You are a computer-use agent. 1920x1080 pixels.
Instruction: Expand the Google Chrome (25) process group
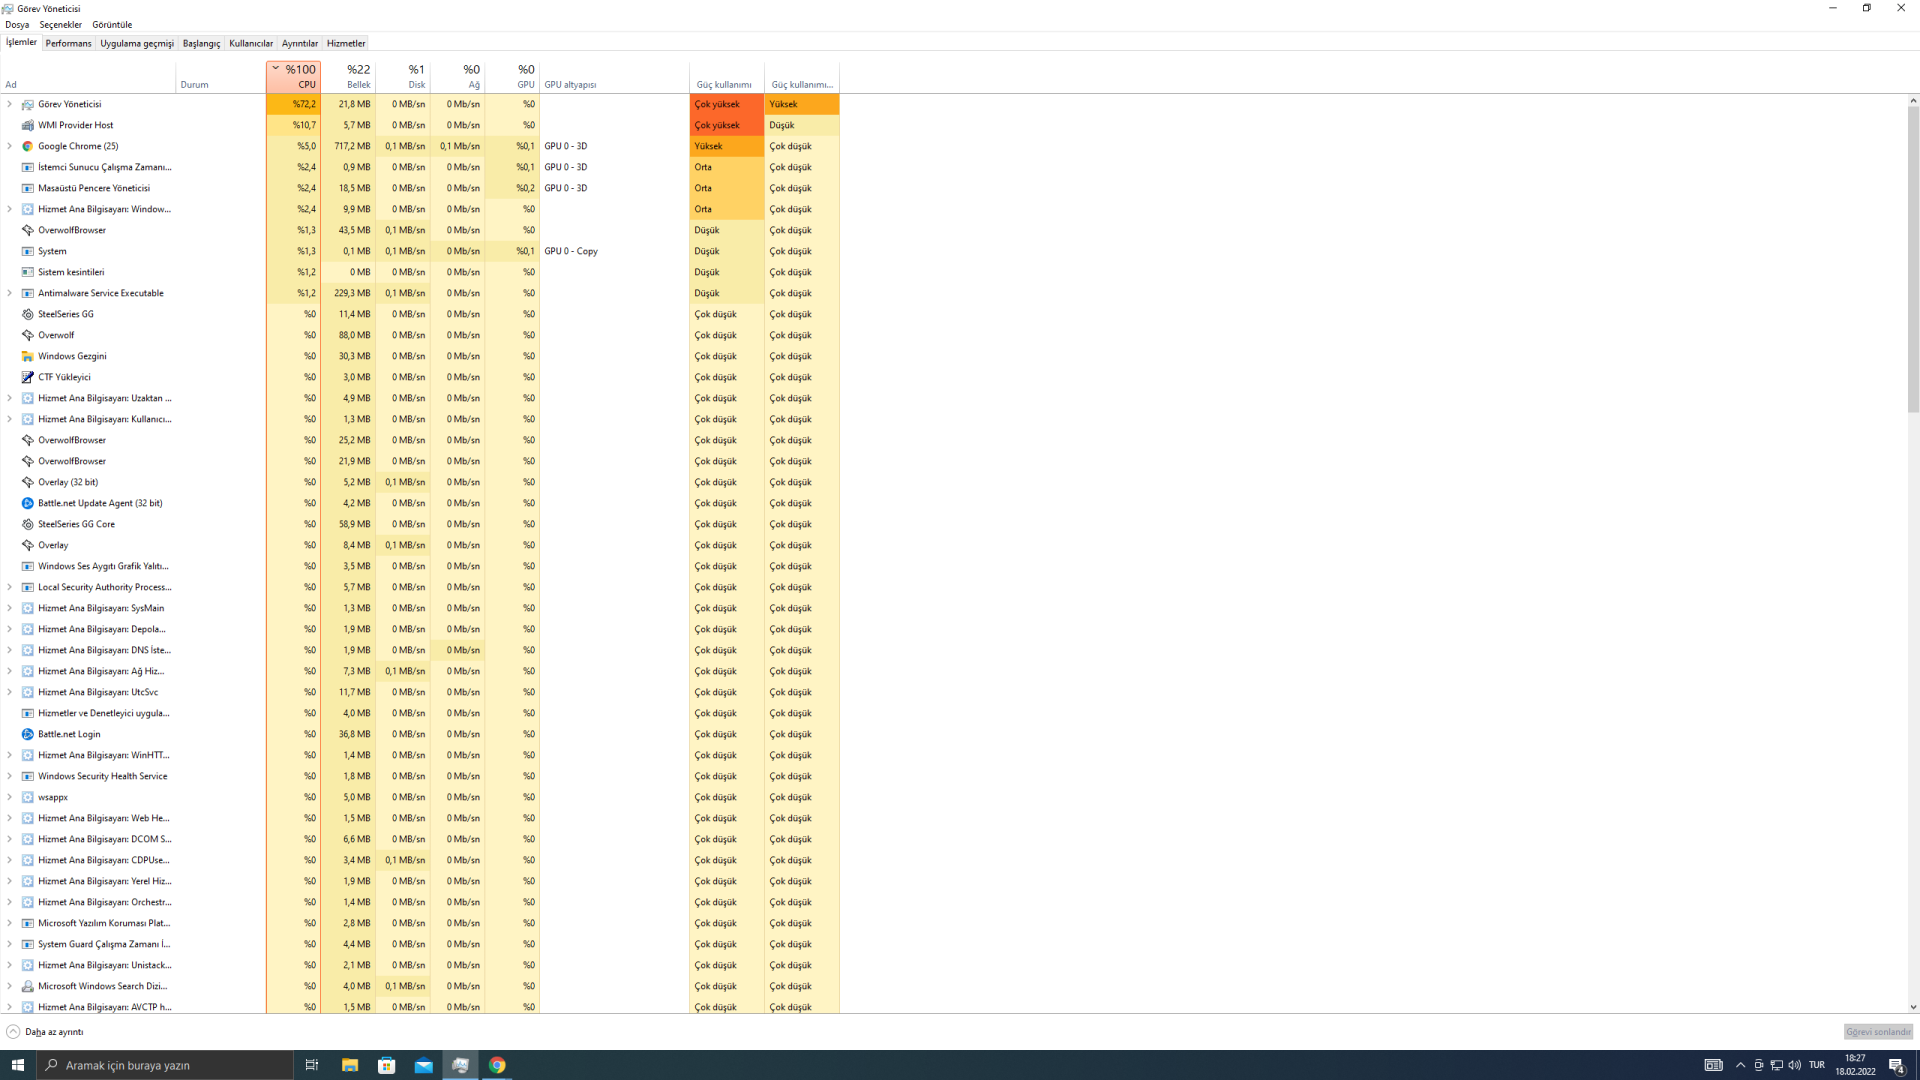click(10, 146)
